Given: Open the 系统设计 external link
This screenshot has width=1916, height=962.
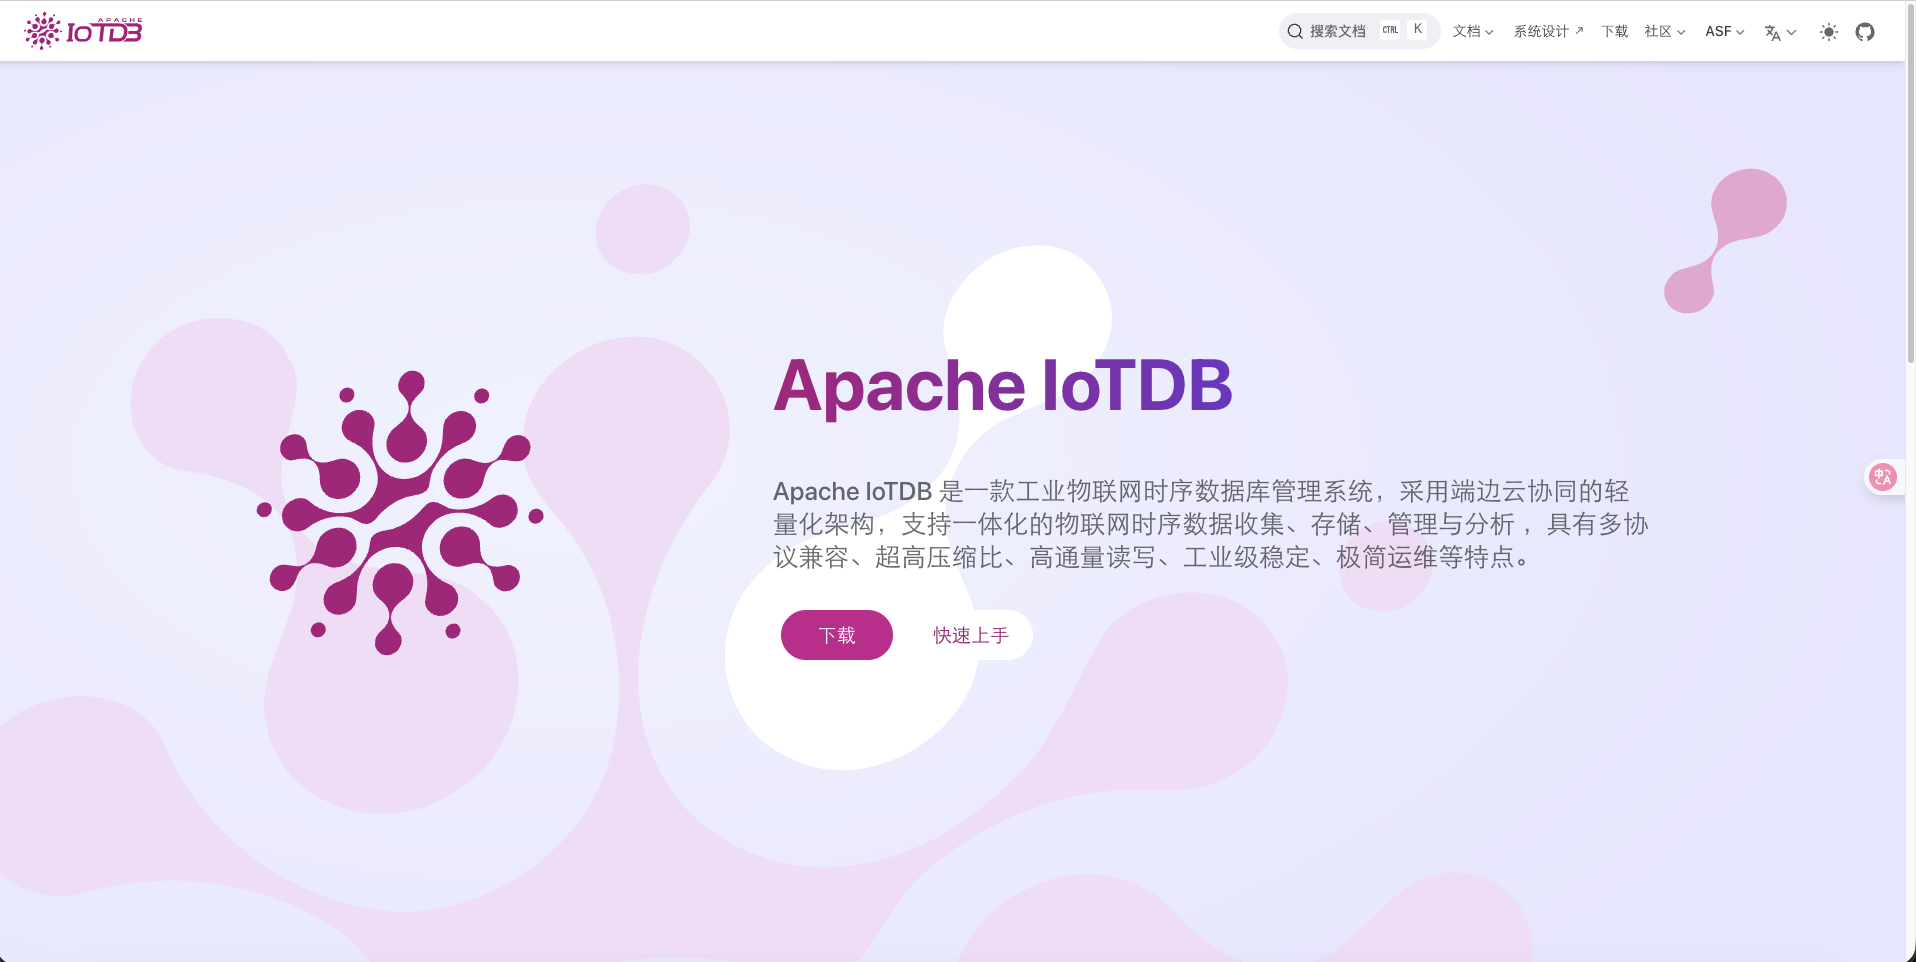Looking at the screenshot, I should [1548, 32].
